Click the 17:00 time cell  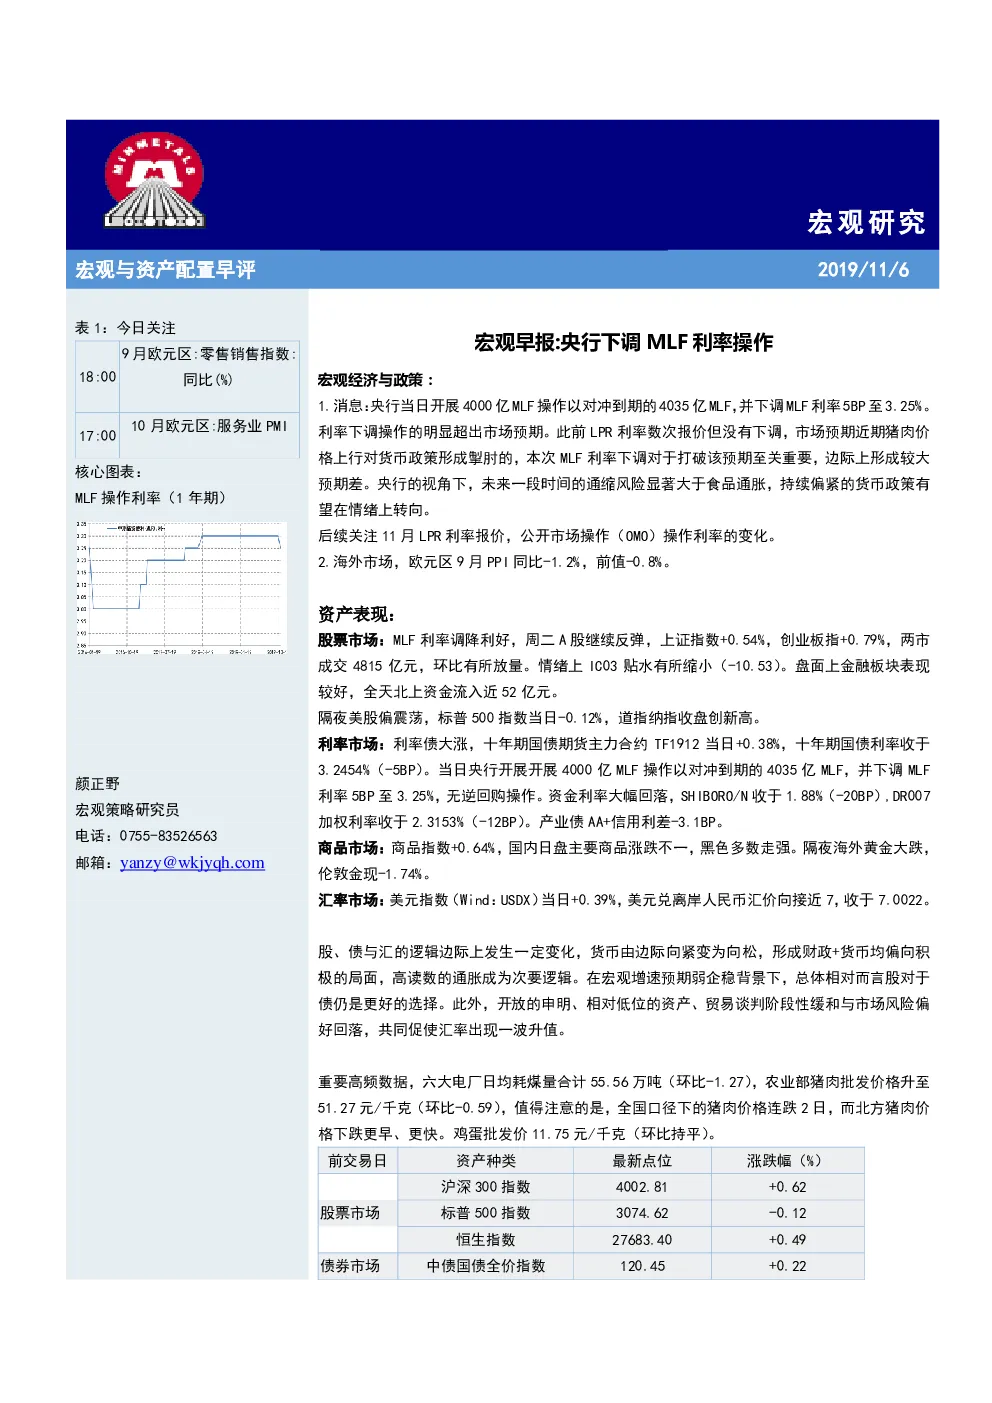point(98,435)
